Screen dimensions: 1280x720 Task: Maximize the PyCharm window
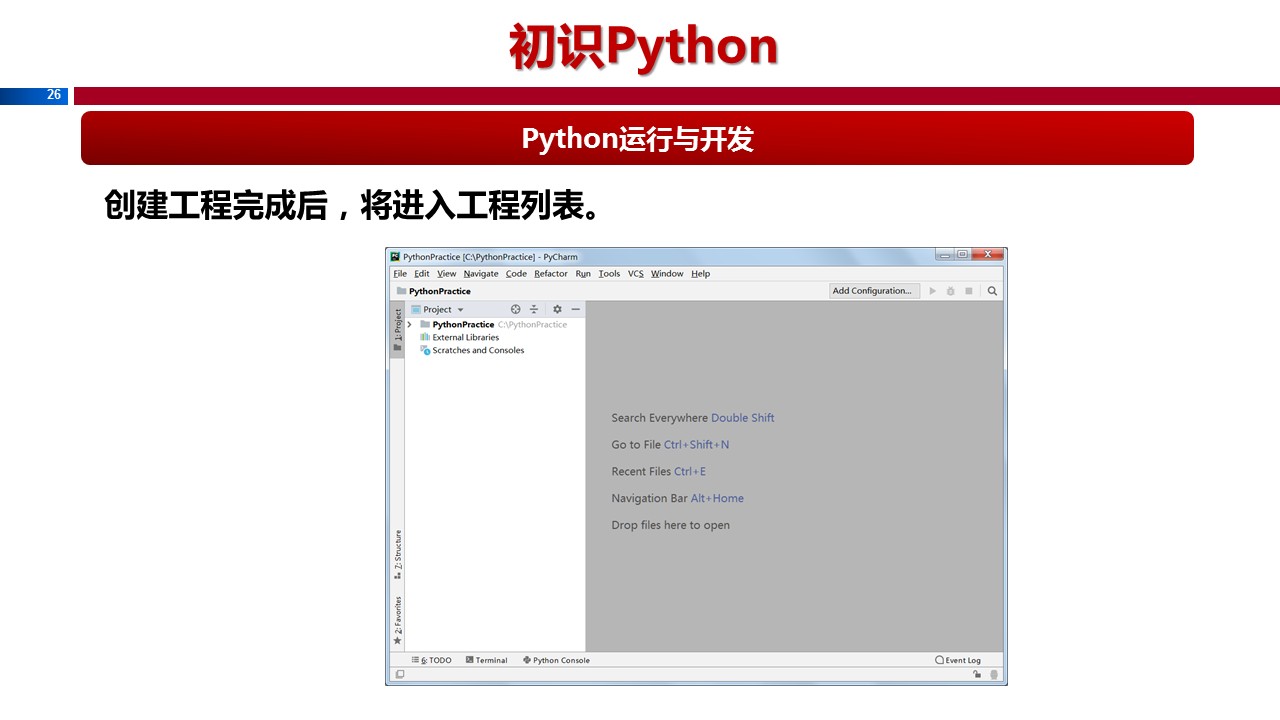[962, 255]
